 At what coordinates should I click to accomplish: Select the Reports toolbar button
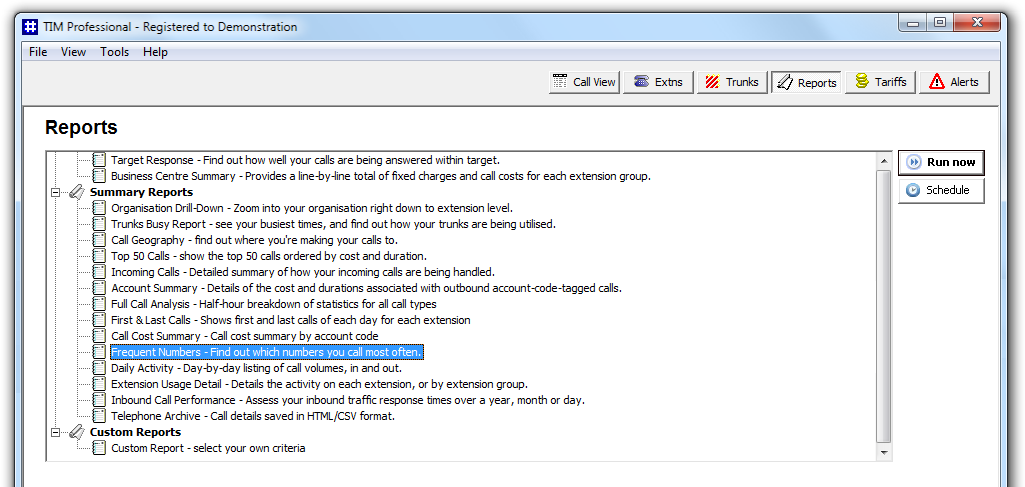coord(806,82)
